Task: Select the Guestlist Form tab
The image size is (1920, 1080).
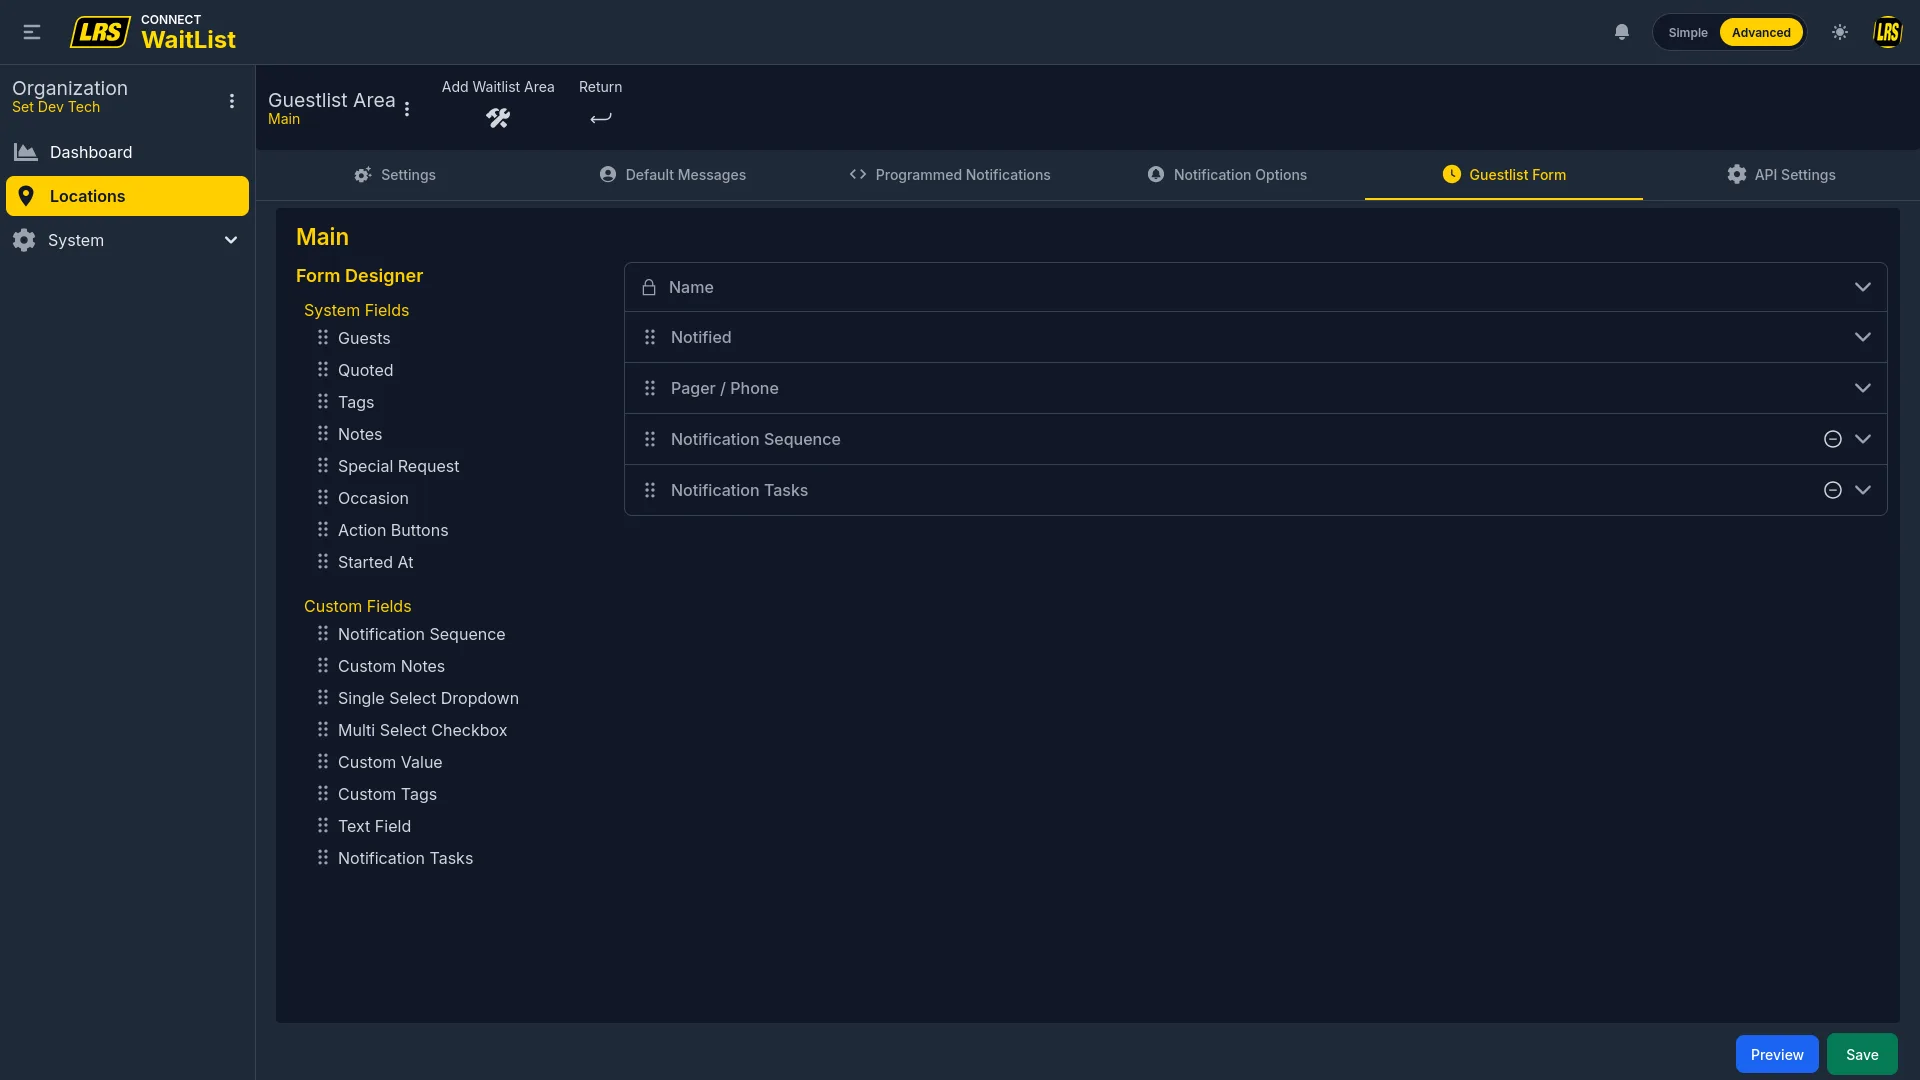Action: [x=1504, y=175]
